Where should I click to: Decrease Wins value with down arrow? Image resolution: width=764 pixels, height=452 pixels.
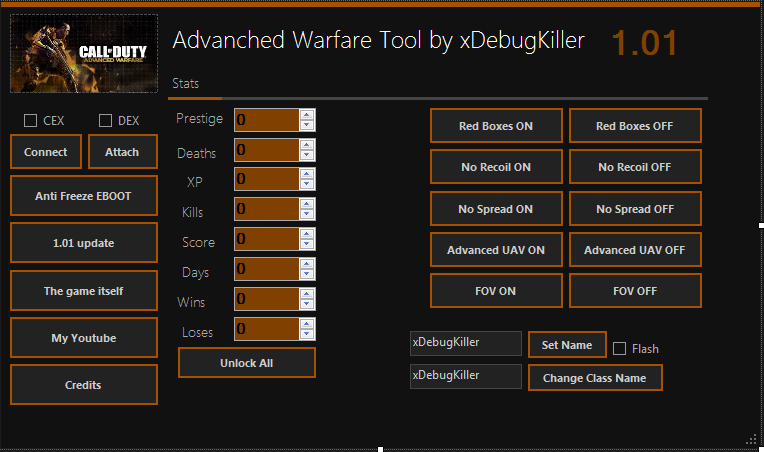coord(306,303)
